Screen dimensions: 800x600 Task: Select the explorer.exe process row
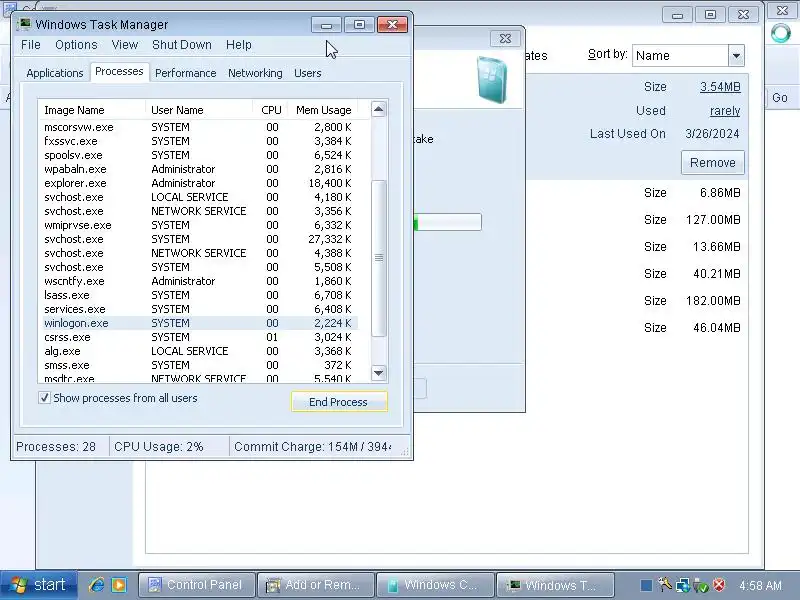(x=198, y=183)
